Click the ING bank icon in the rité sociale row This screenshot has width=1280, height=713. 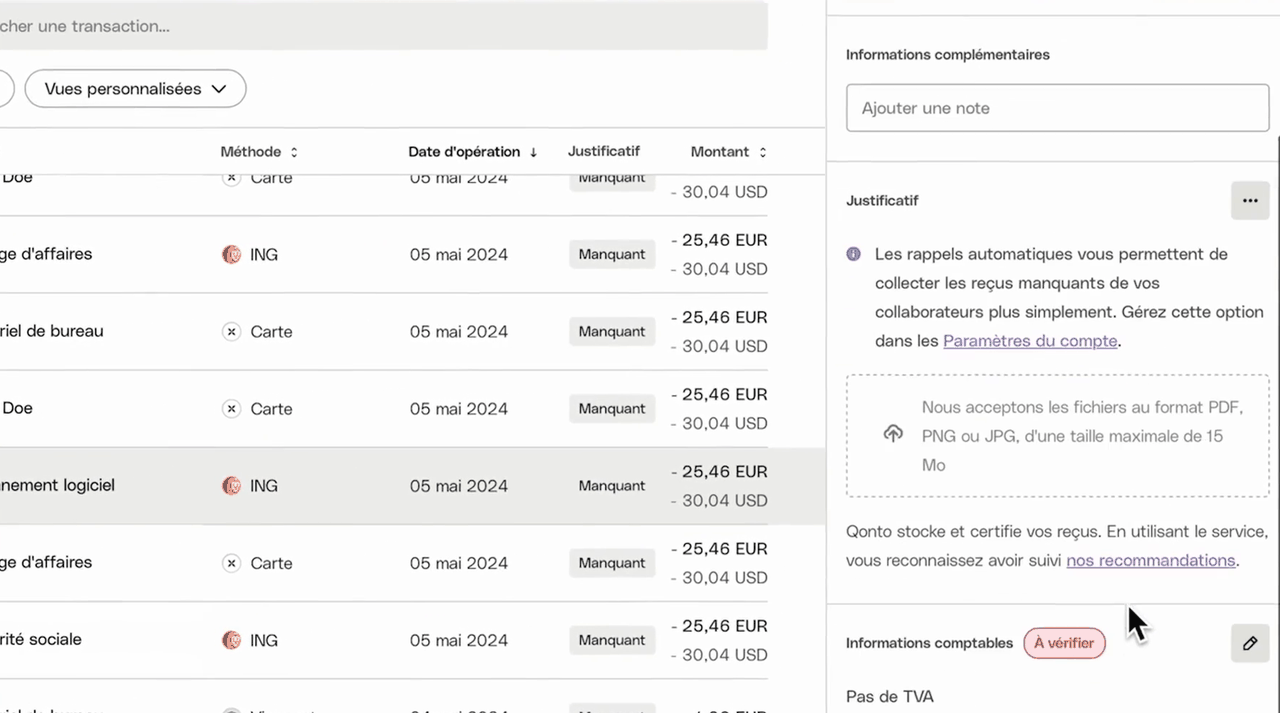(x=231, y=640)
